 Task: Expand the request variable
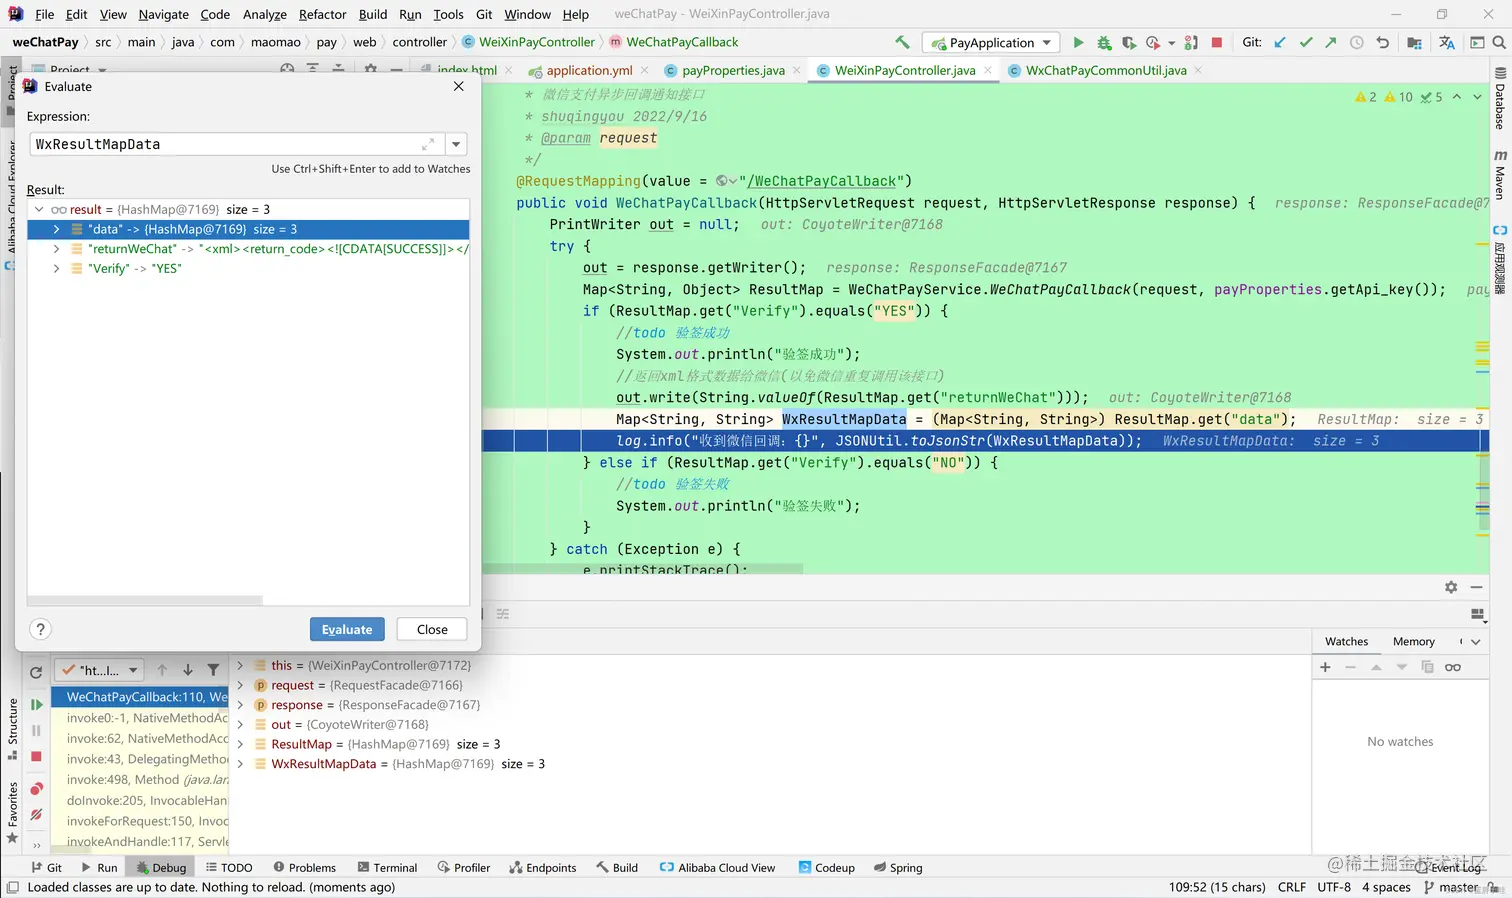[240, 685]
